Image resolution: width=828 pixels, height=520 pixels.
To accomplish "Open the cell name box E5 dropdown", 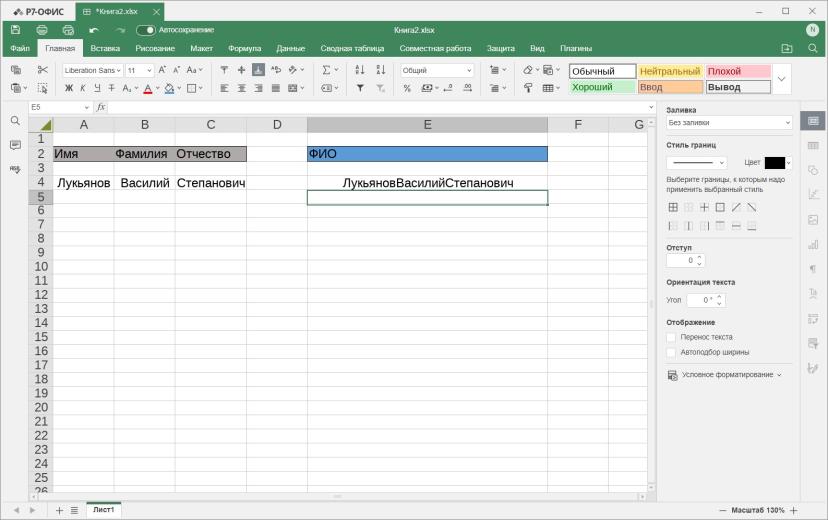I will (87, 108).
